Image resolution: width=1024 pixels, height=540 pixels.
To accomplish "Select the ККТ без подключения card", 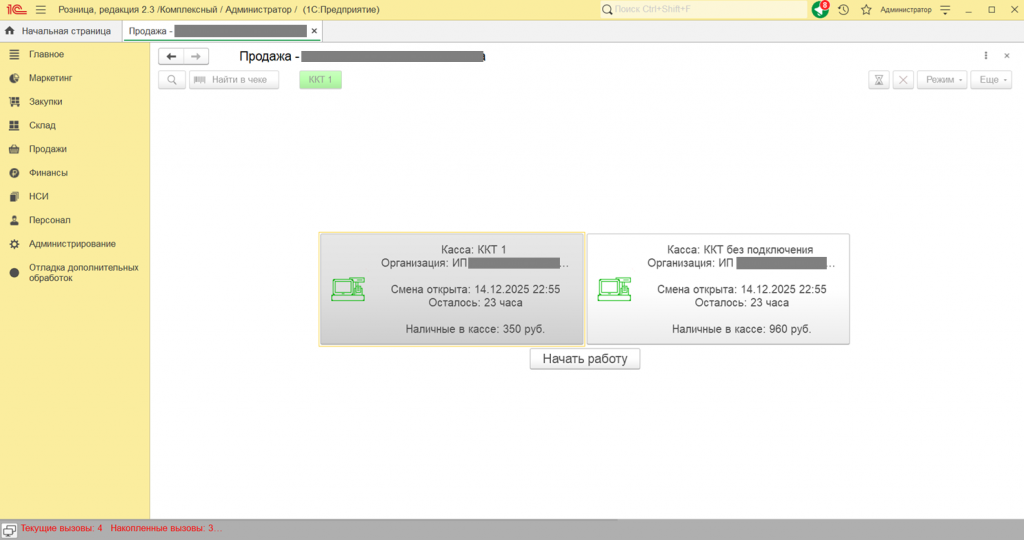I will tap(718, 289).
